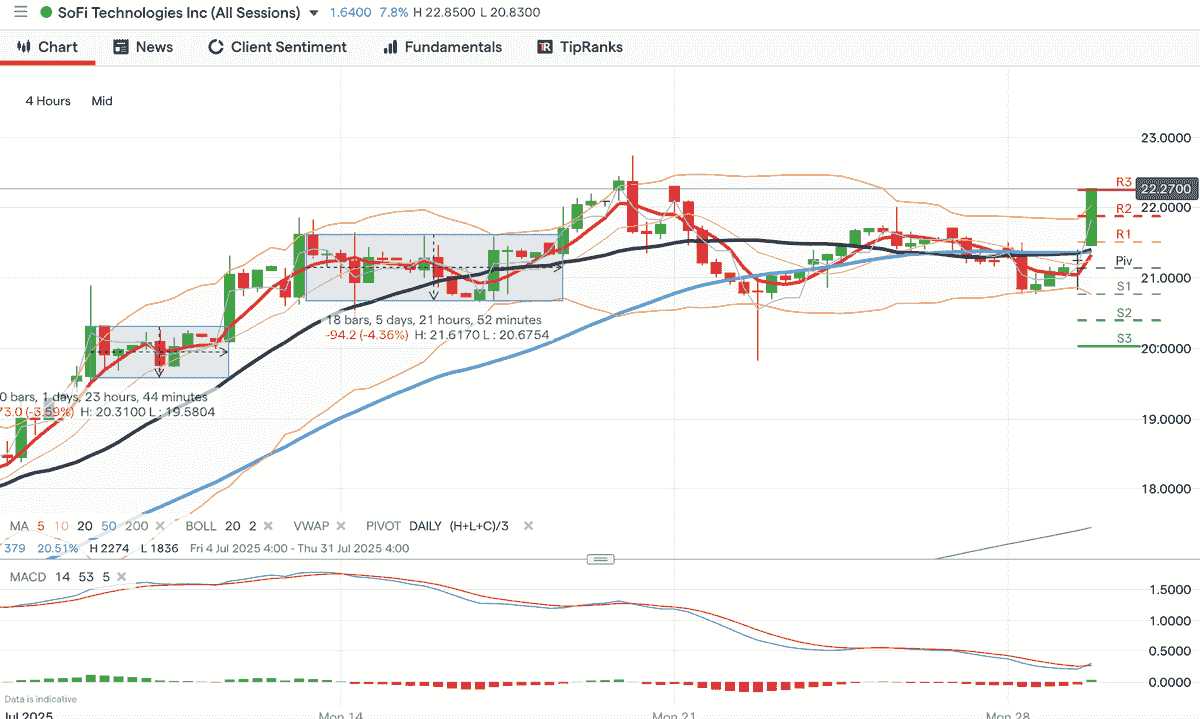Select the SoFi Technologies Inc instrument name
The image size is (1200, 719).
pyautogui.click(x=179, y=13)
